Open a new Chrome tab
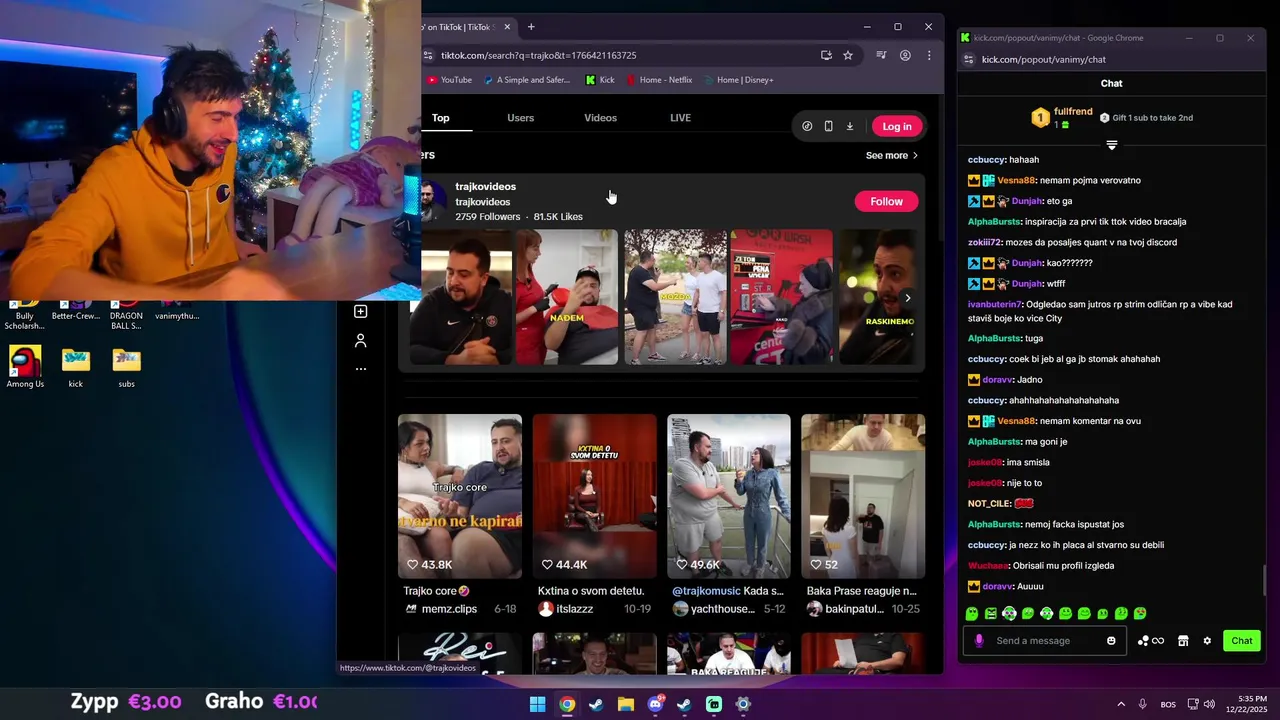 point(531,27)
